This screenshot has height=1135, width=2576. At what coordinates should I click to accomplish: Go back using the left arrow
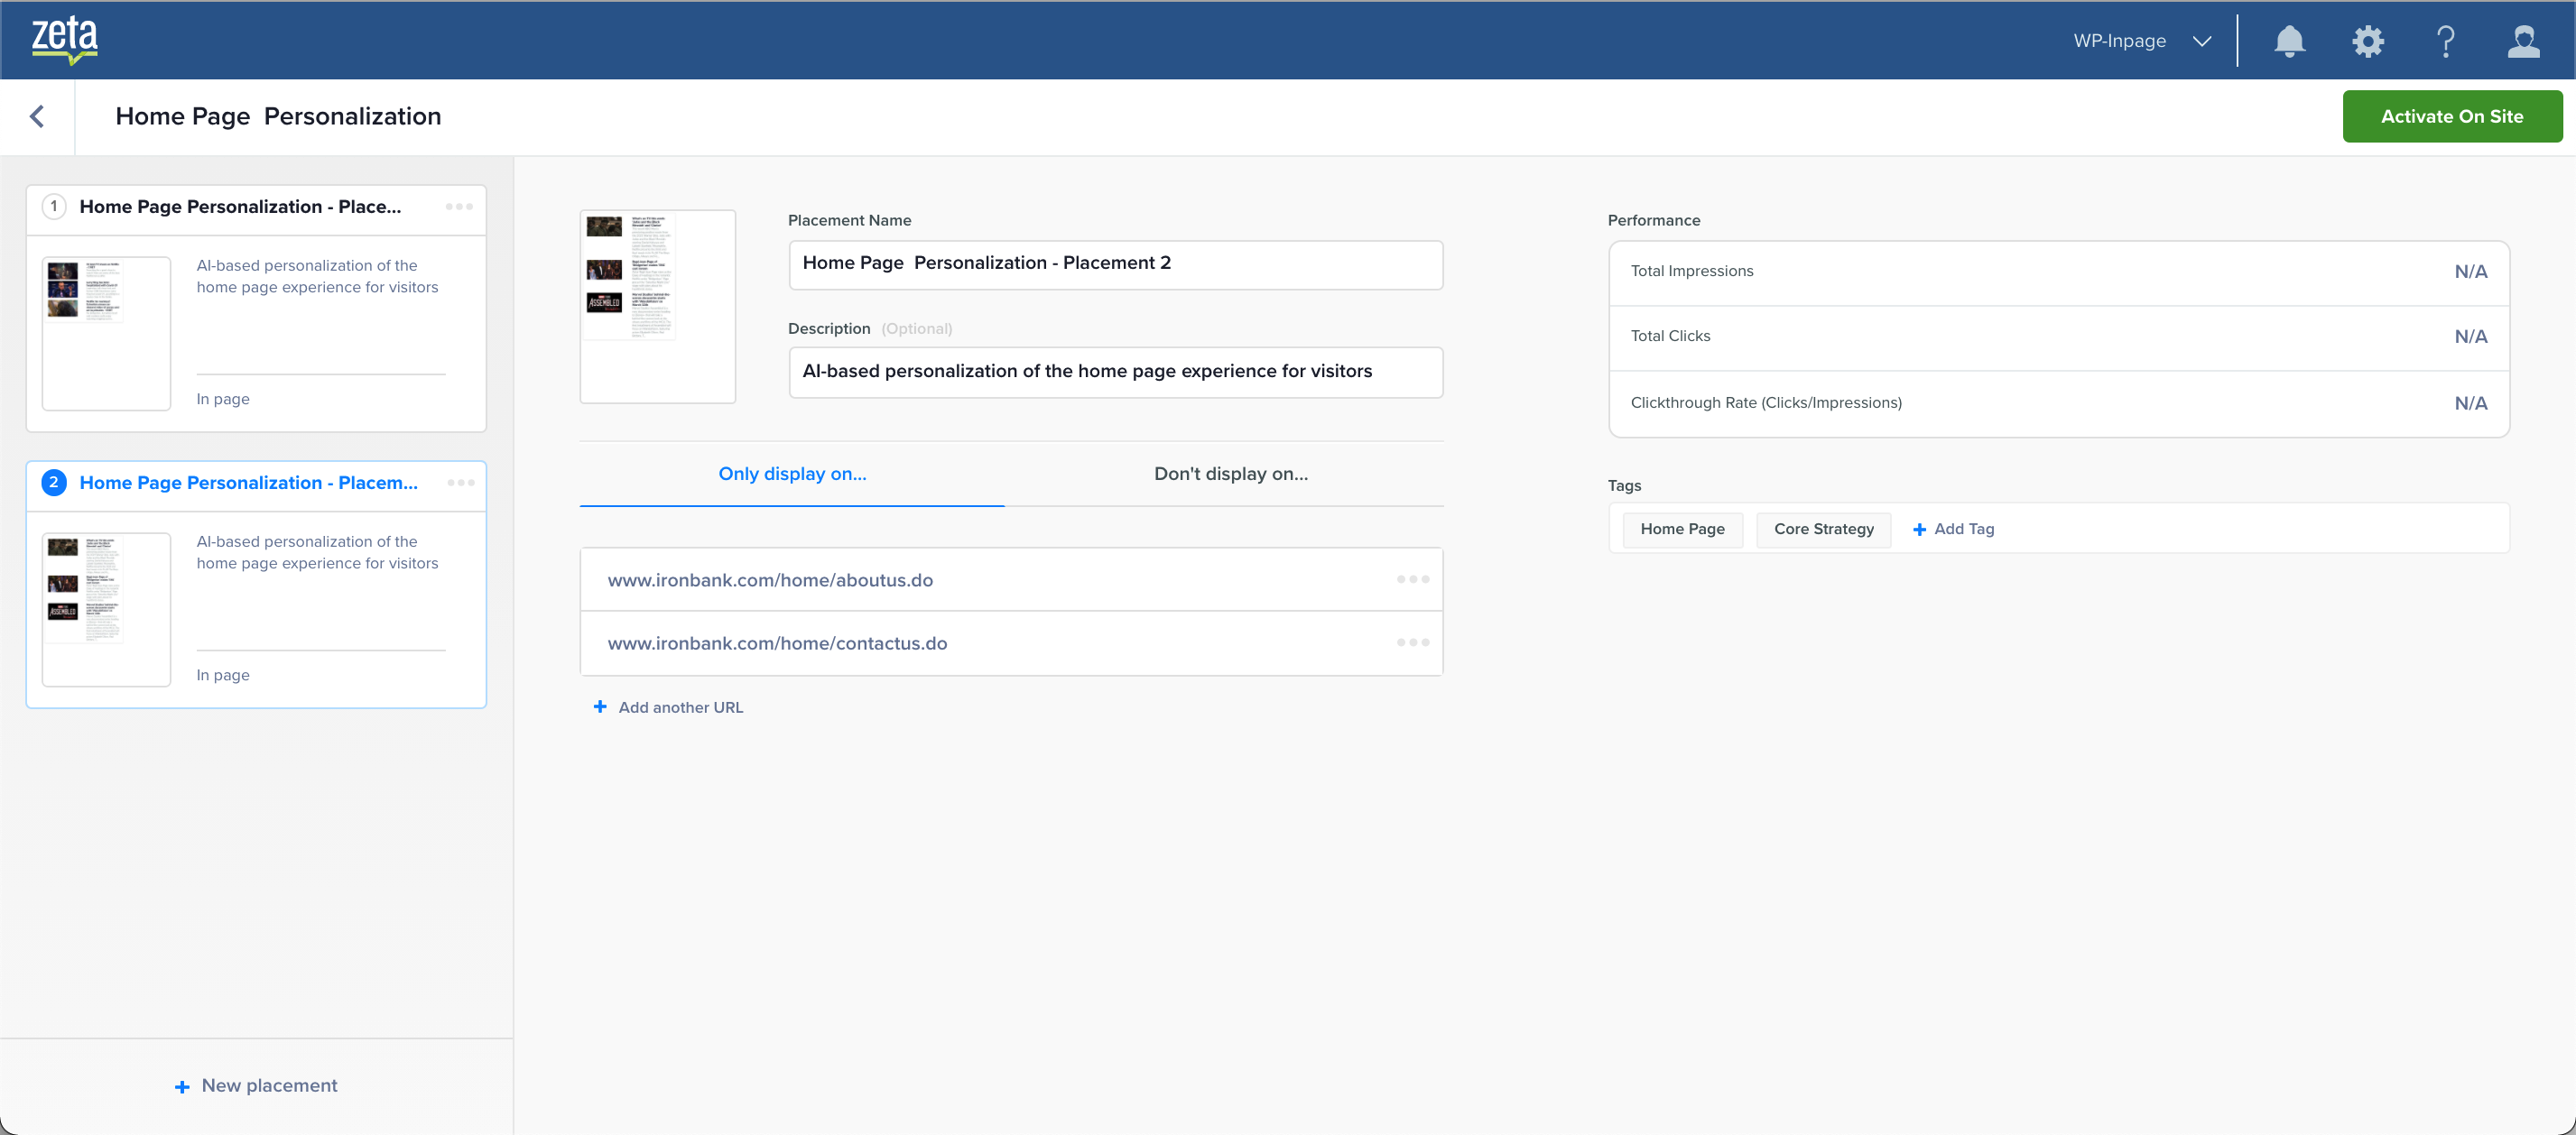(x=37, y=116)
